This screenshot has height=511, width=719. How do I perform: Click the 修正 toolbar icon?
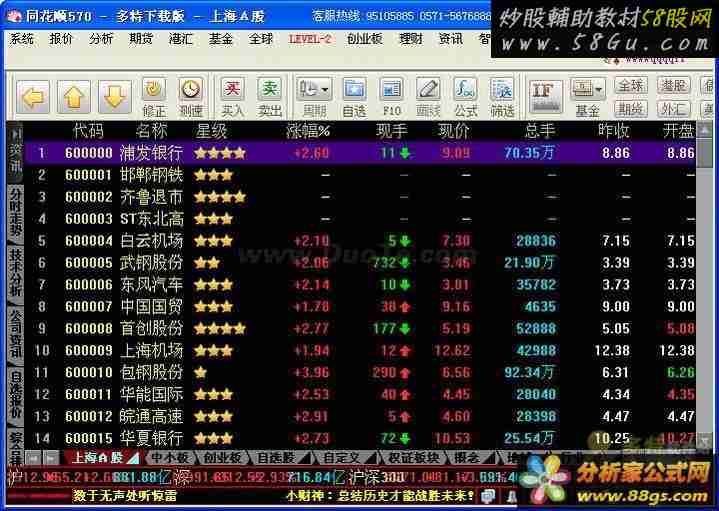154,97
